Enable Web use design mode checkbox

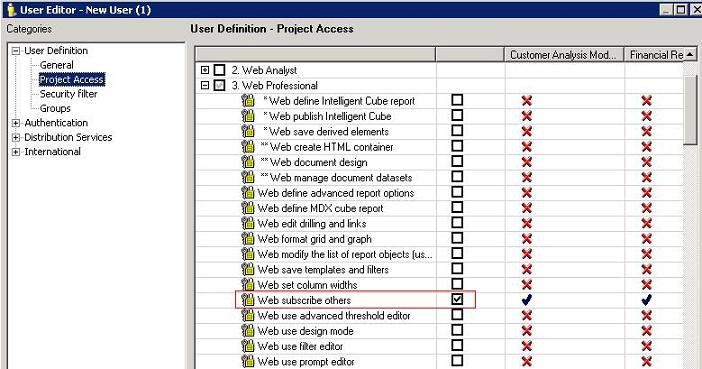457,330
